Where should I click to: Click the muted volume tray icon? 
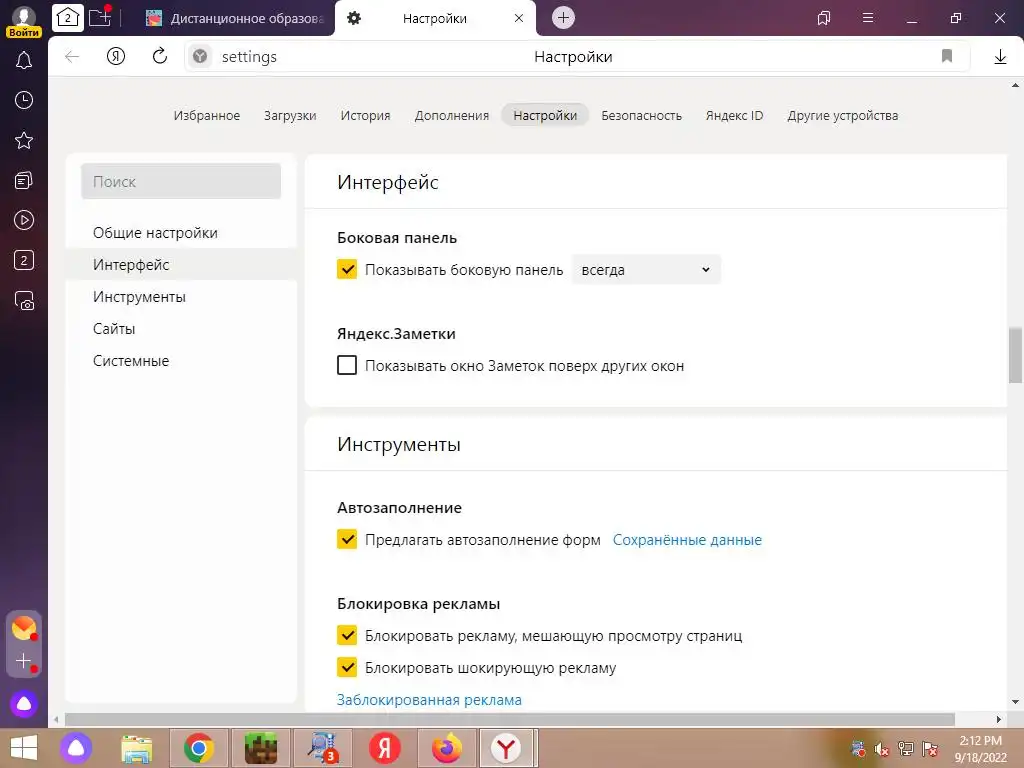[882, 750]
